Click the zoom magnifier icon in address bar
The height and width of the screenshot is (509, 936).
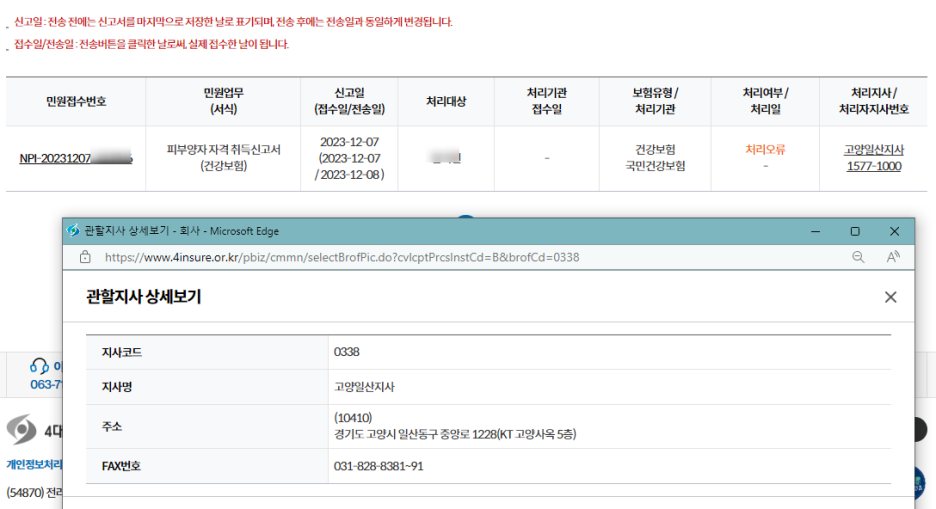coord(858,257)
